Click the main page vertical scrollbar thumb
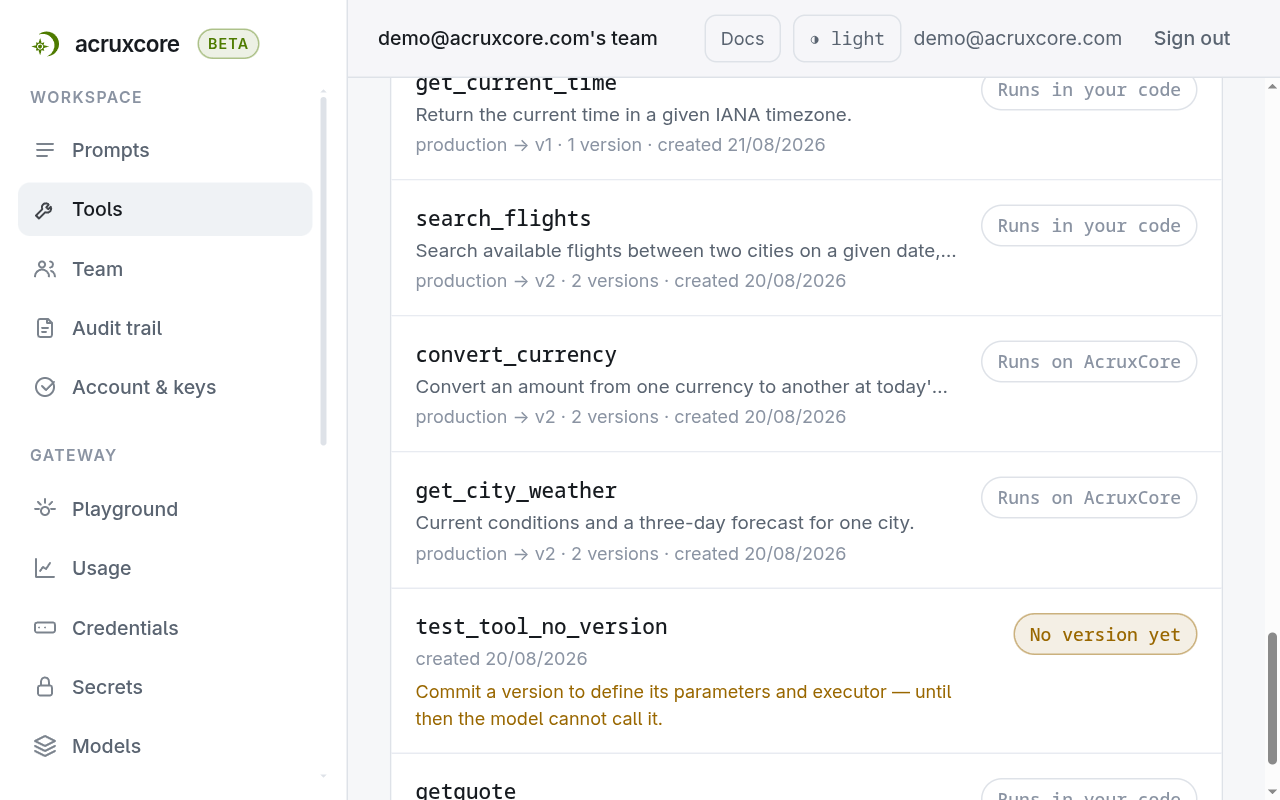 pyautogui.click(x=1272, y=698)
